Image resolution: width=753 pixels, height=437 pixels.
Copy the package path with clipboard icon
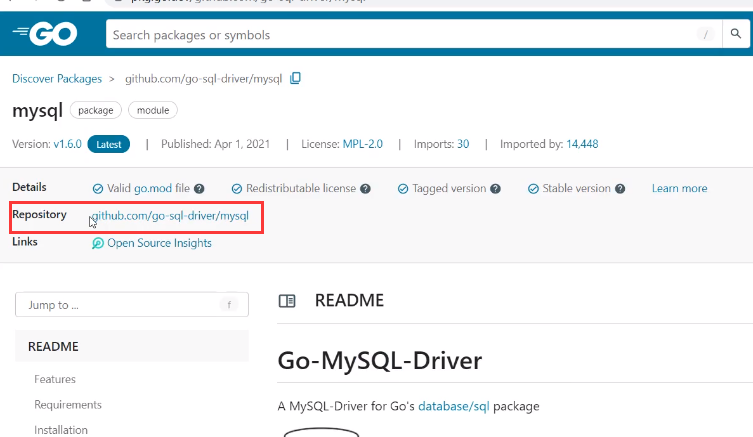point(295,78)
